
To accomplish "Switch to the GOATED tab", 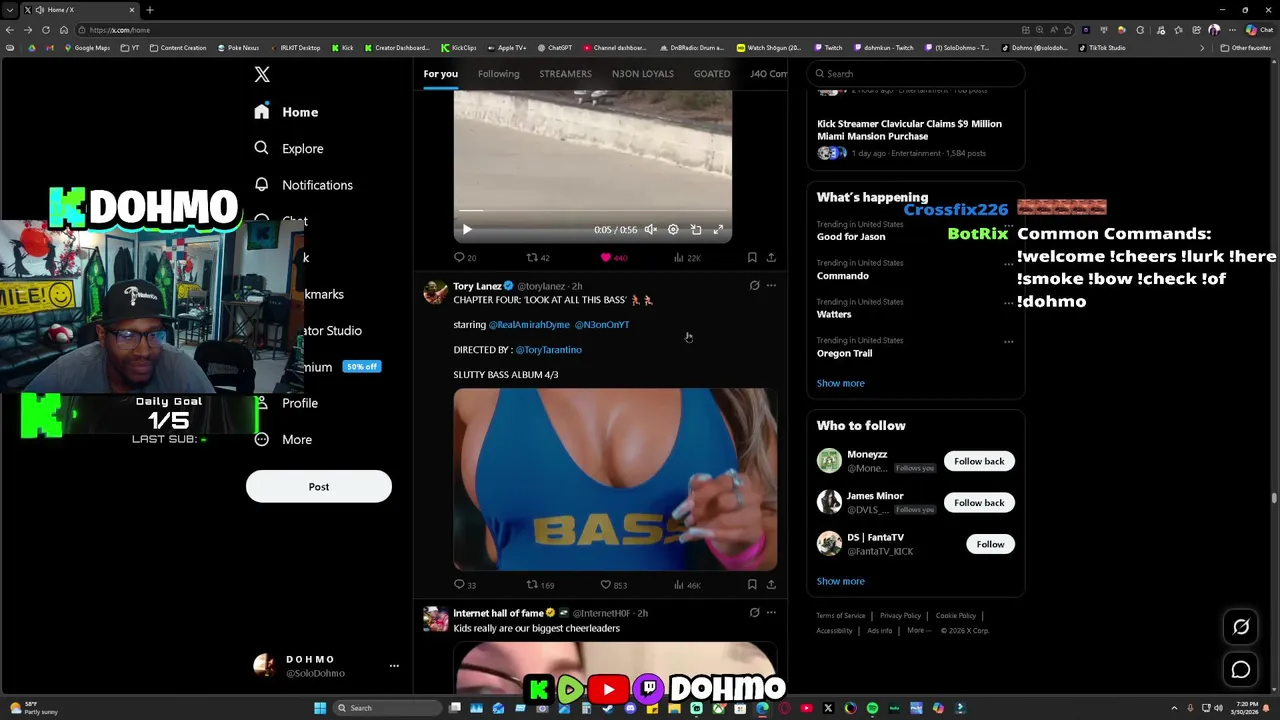I will coord(712,73).
